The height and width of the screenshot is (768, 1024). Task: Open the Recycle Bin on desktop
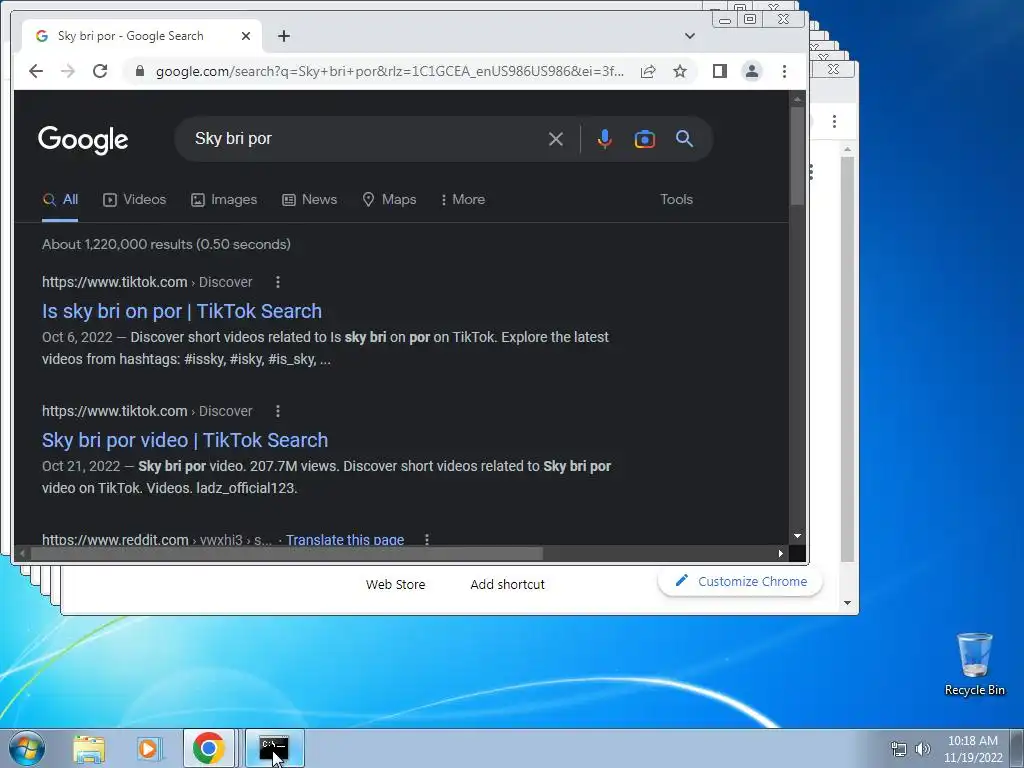coord(974,664)
